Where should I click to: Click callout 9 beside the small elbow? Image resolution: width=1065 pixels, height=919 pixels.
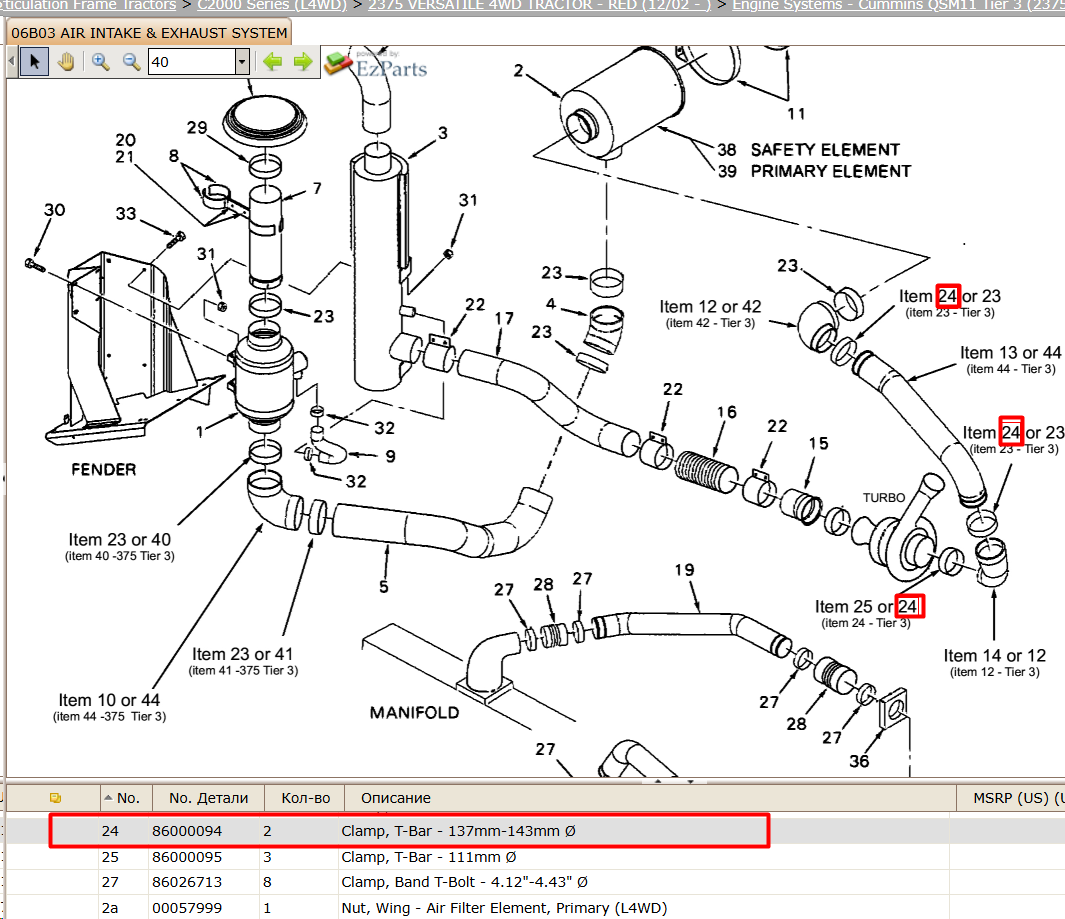click(x=391, y=456)
